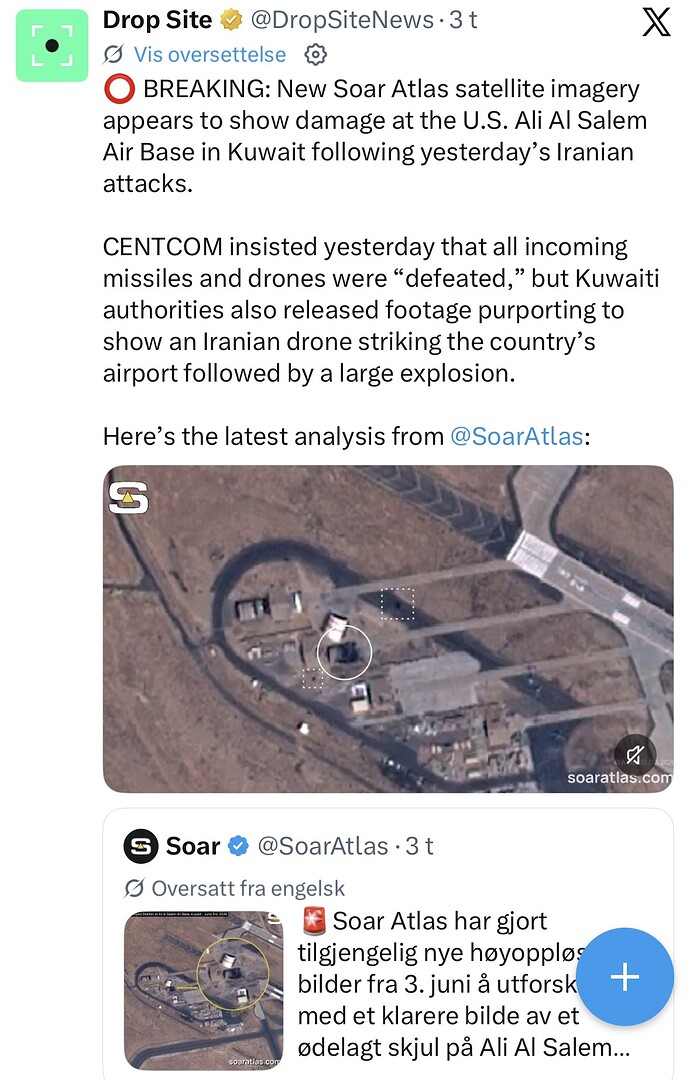Click Soar's blue verified checkmark
The height and width of the screenshot is (1080, 690).
tap(238, 846)
